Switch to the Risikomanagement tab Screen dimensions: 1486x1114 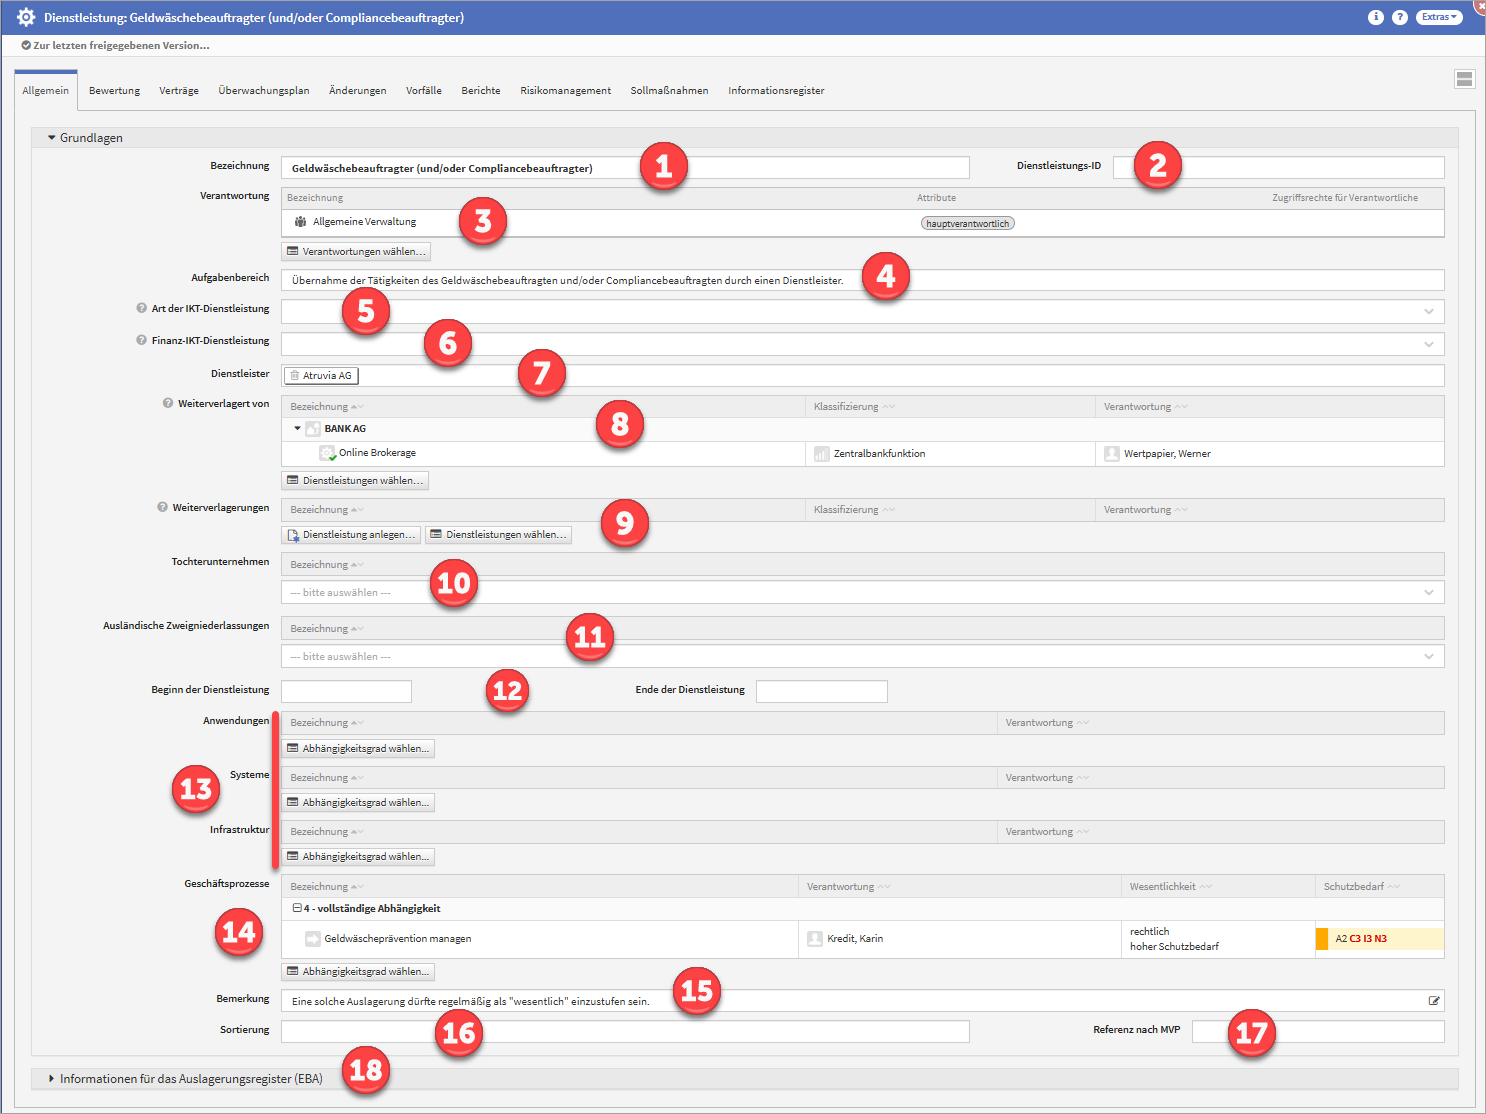pos(565,91)
